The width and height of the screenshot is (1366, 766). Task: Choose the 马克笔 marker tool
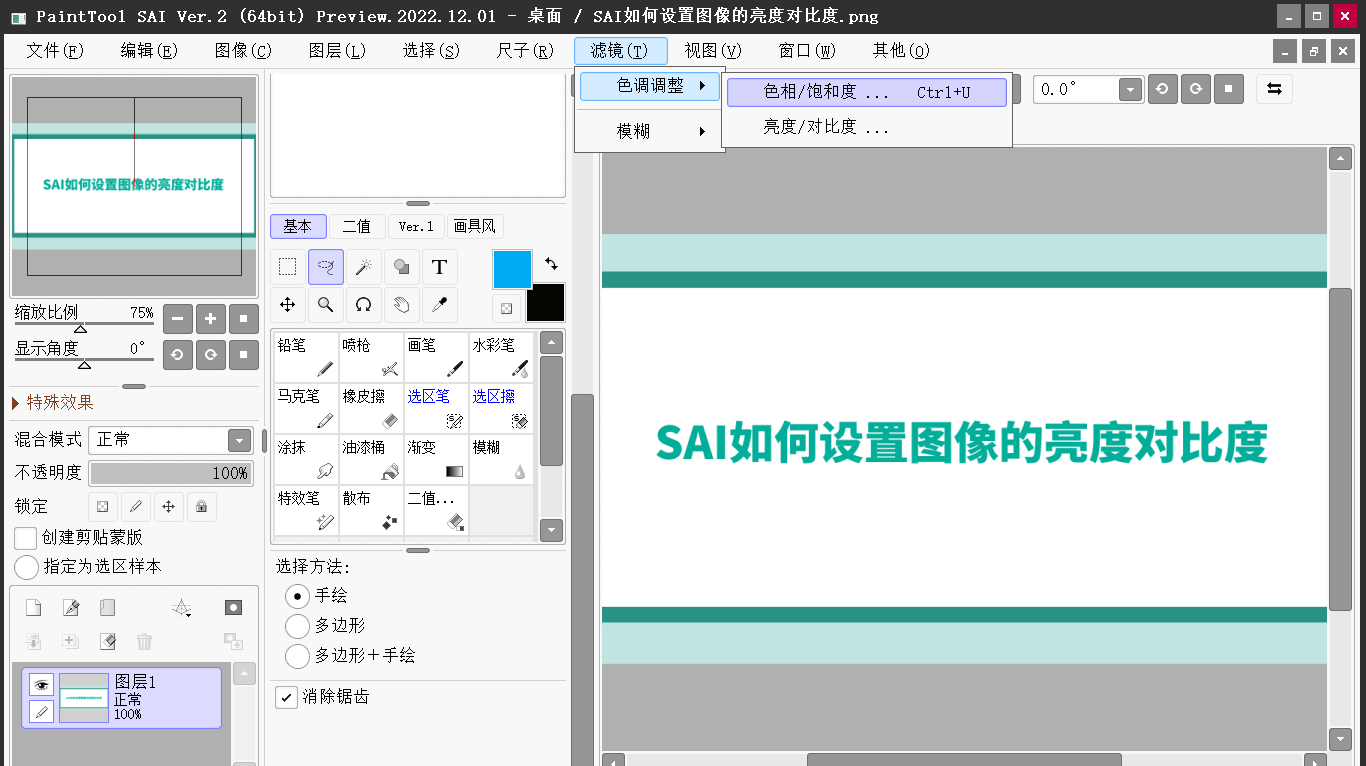pos(306,408)
